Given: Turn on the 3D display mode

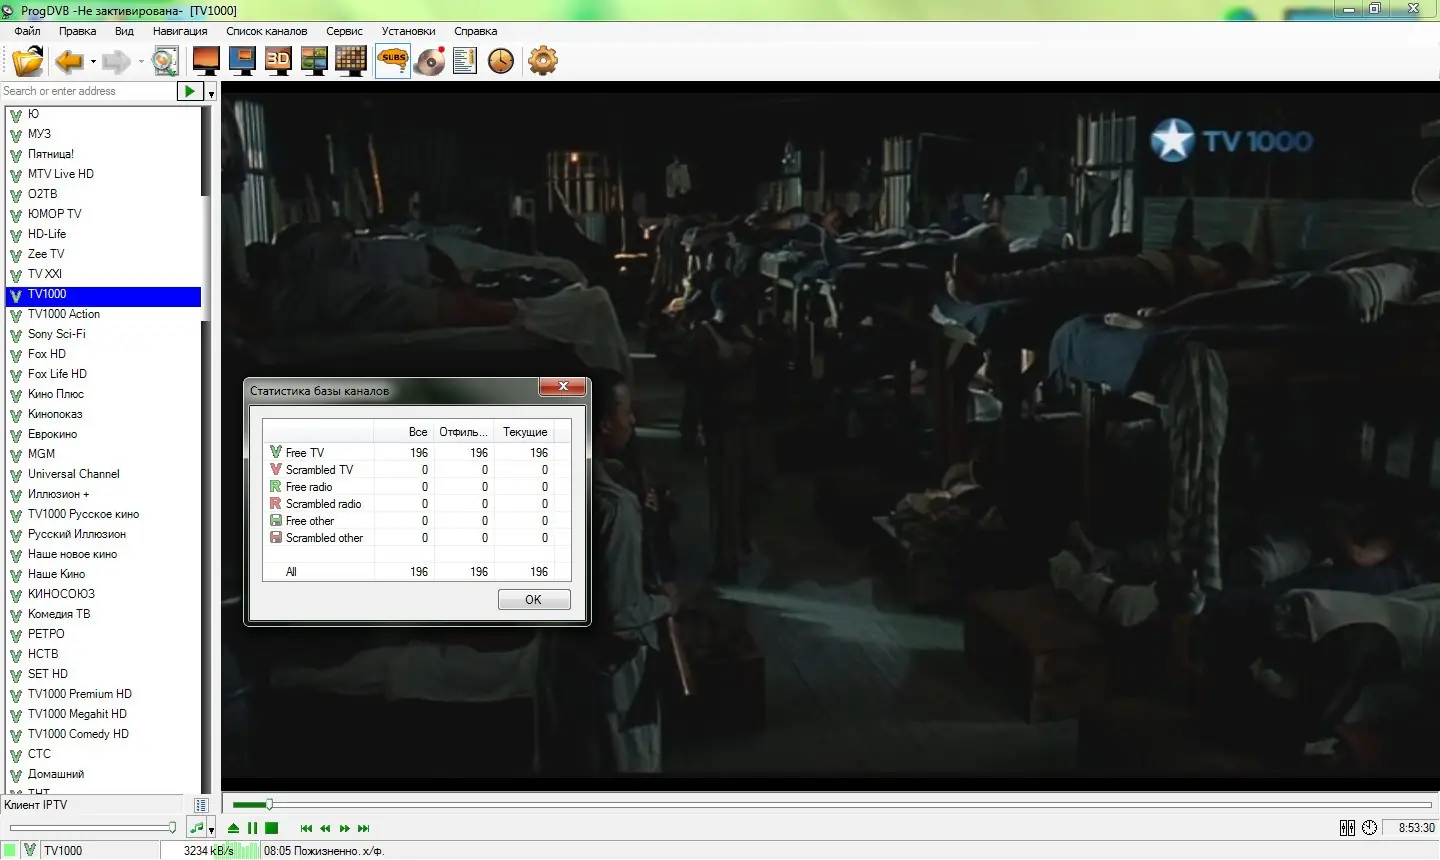Looking at the screenshot, I should pos(278,61).
